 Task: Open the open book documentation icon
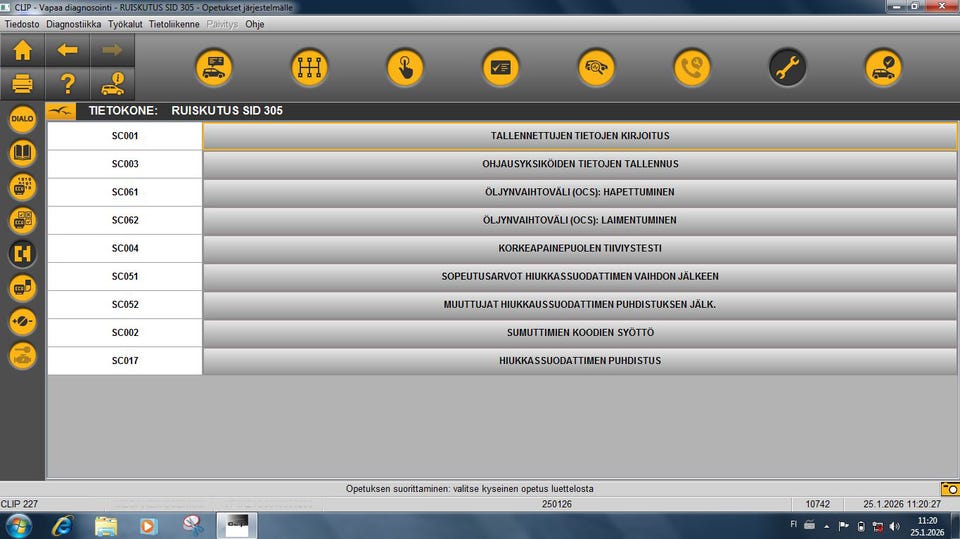(22, 153)
